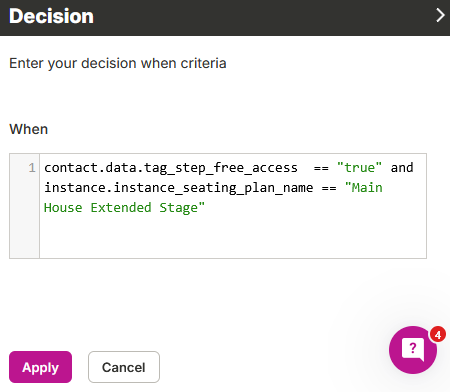Click the "true" string in the expression
Viewport: 450px width, 392px height.
point(359,168)
